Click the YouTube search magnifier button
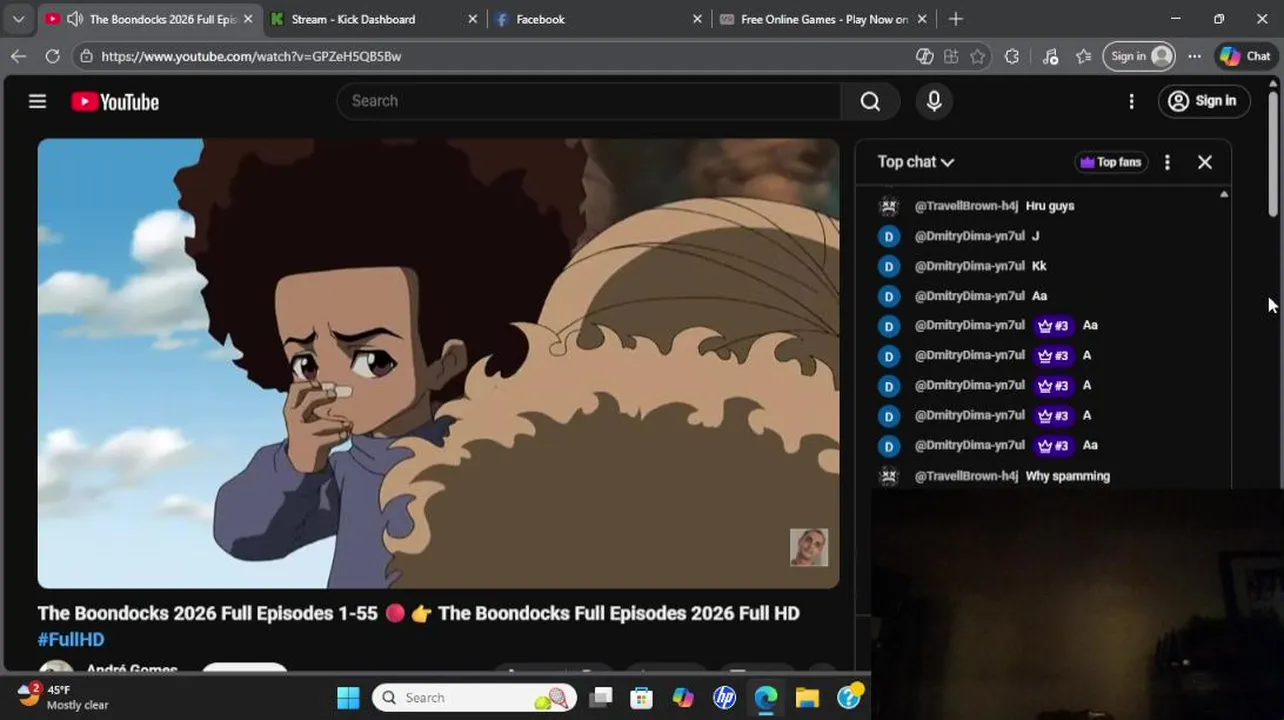The image size is (1284, 720). [x=870, y=101]
